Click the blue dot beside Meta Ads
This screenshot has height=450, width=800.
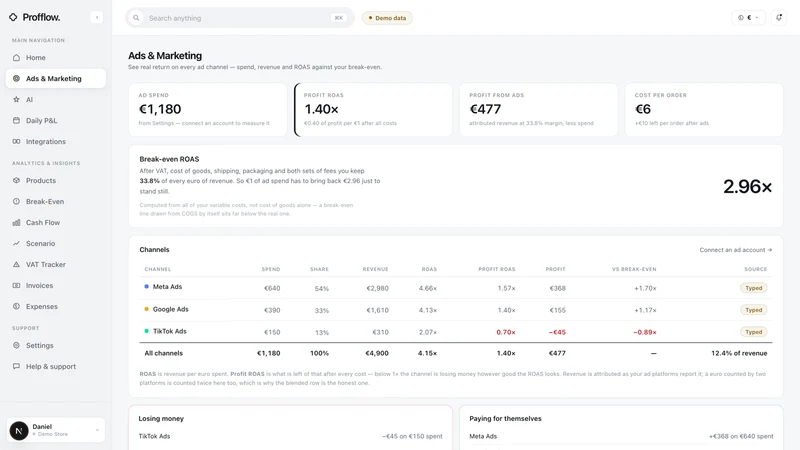click(x=146, y=287)
